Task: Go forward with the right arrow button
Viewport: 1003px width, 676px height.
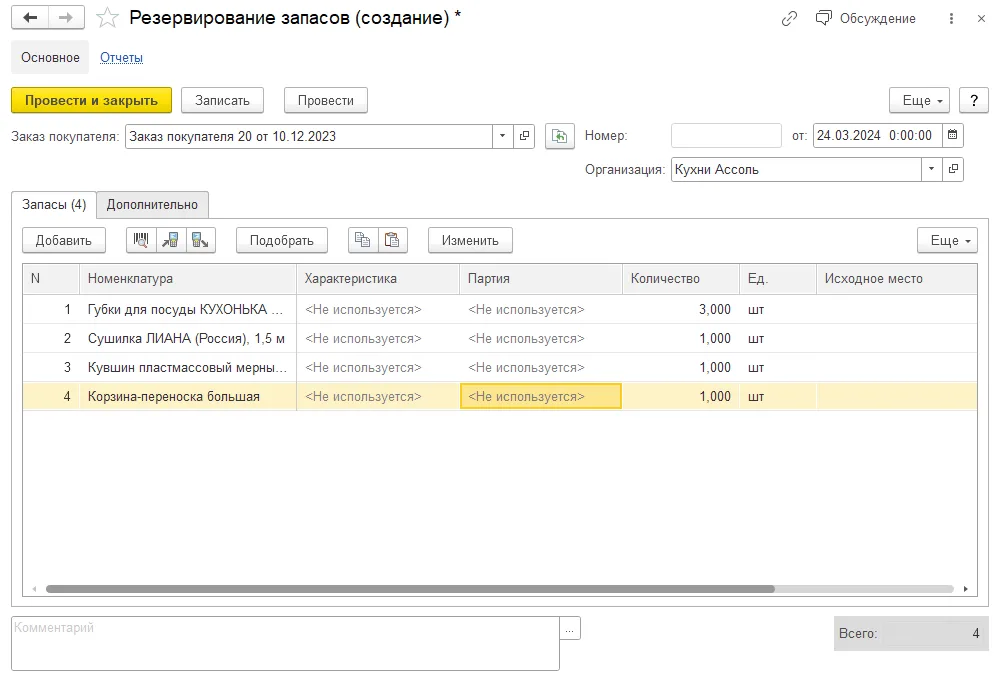Action: pyautogui.click(x=66, y=18)
